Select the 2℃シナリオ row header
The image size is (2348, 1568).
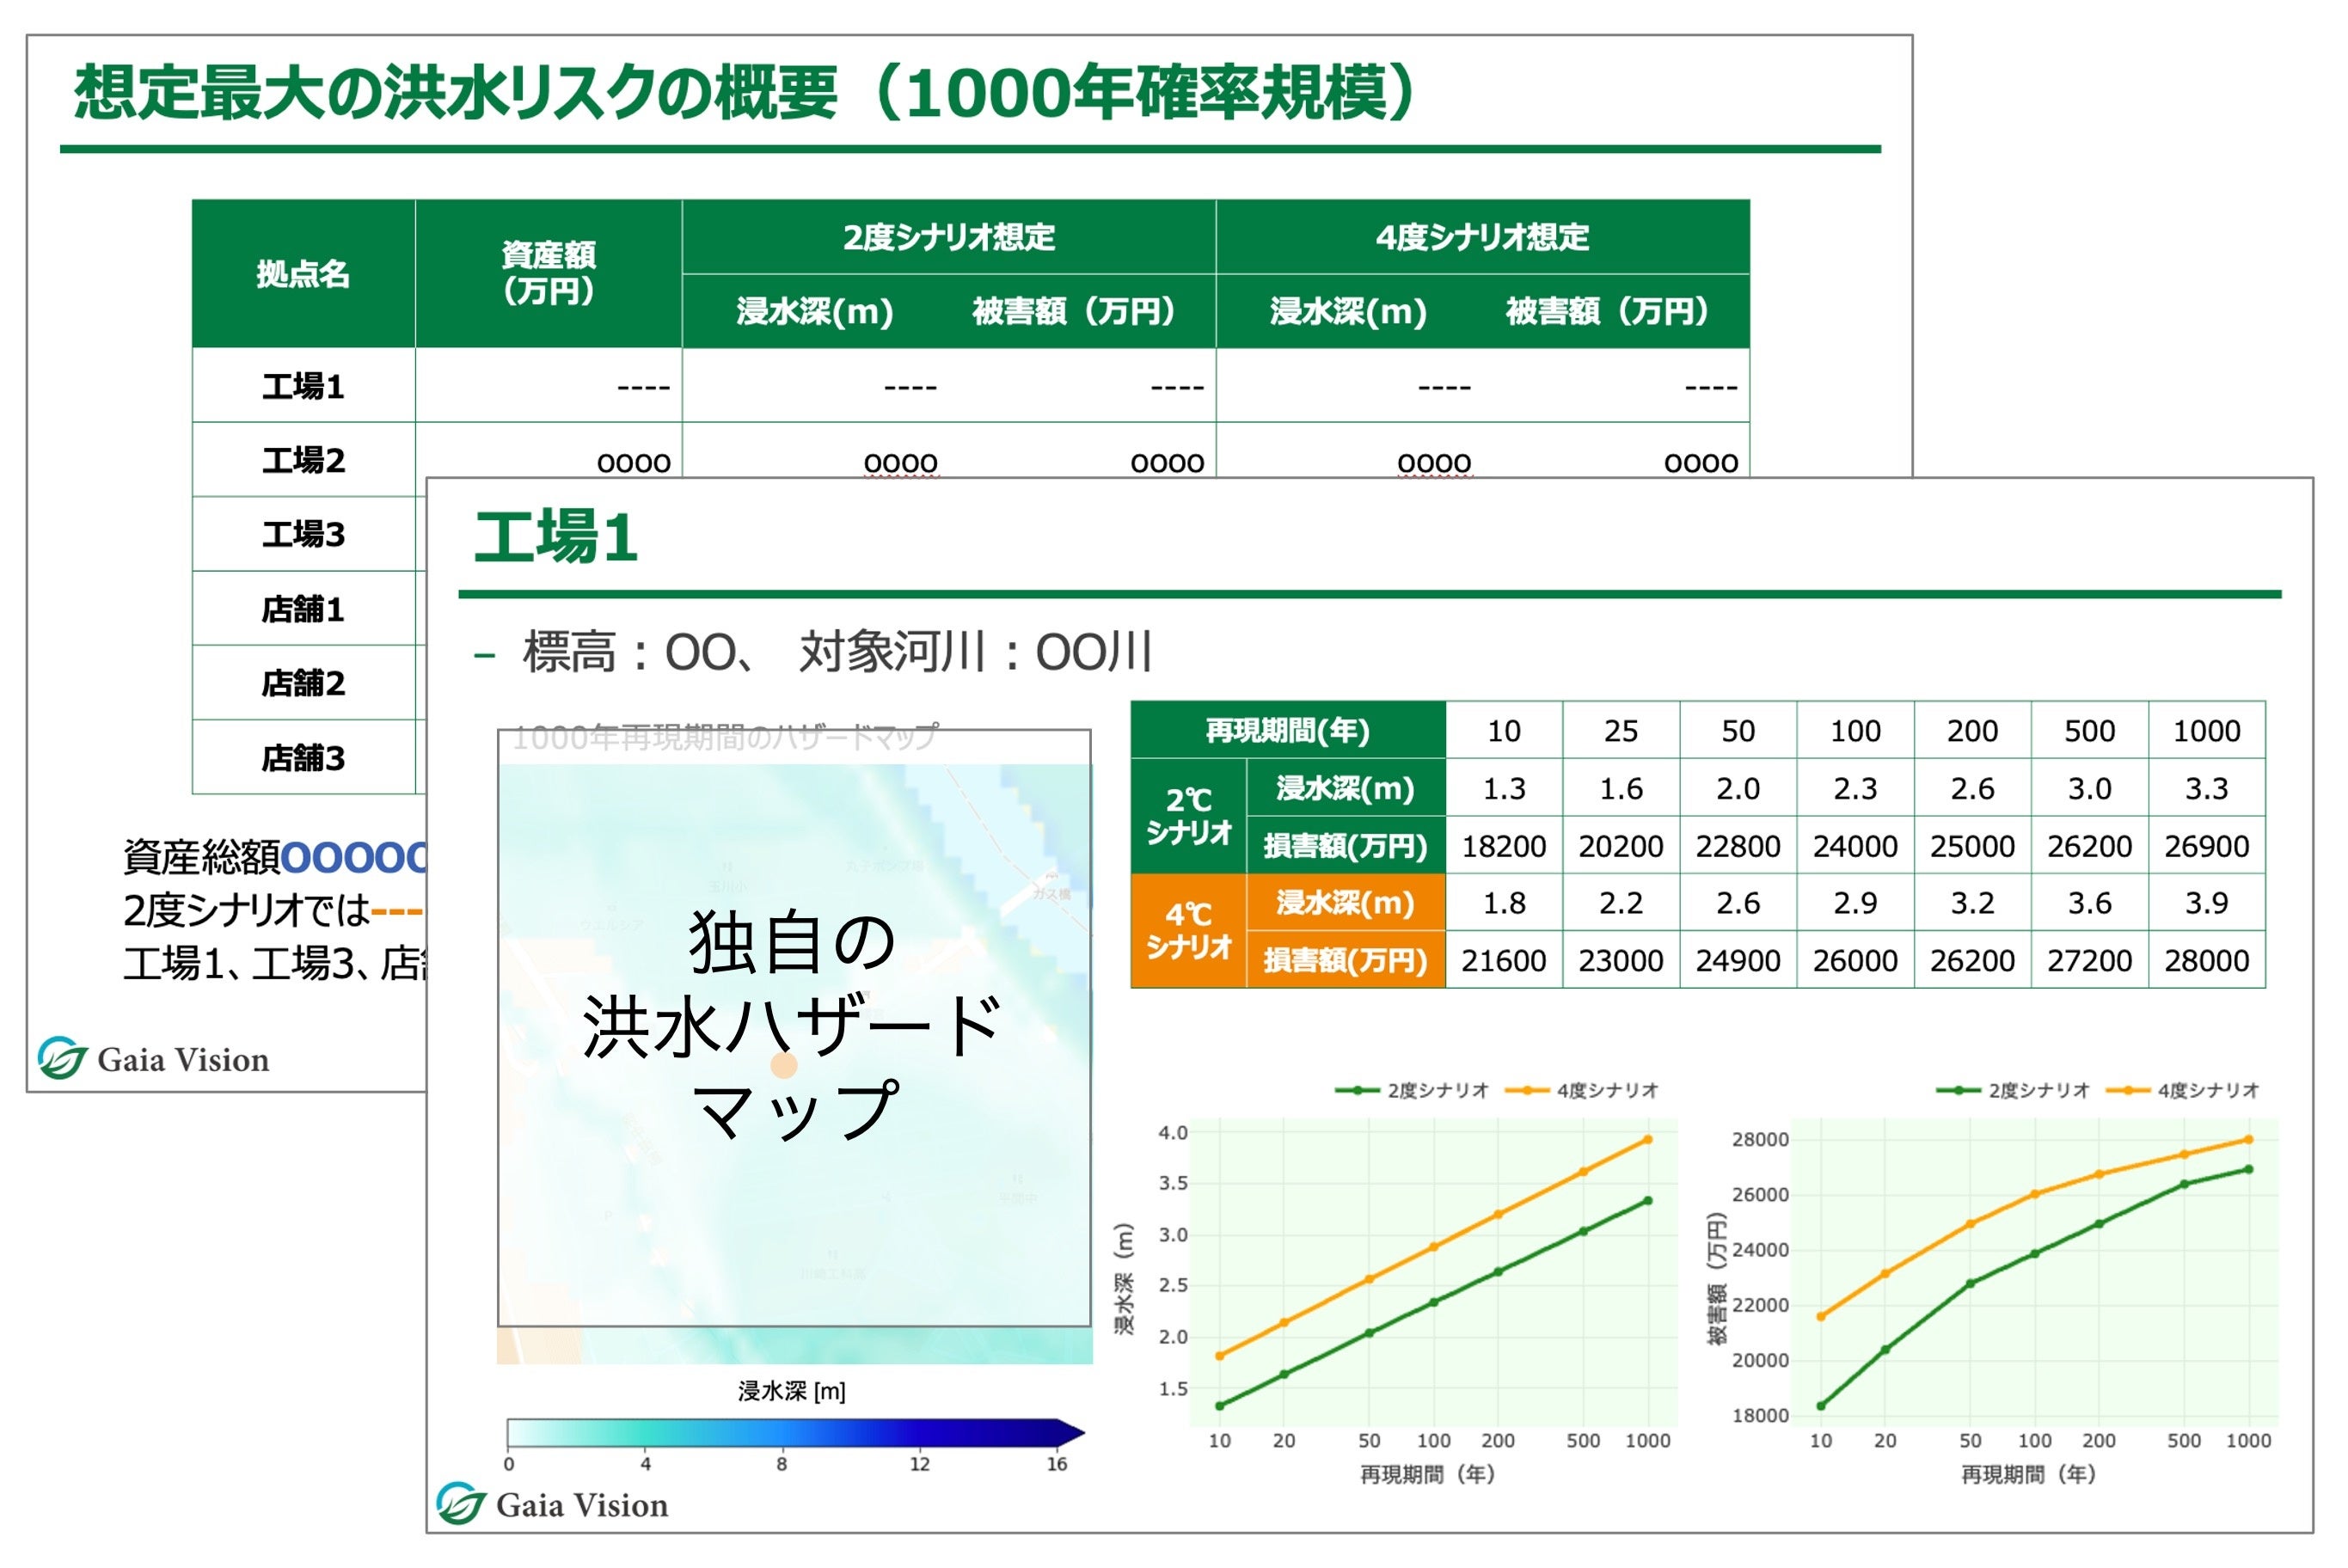pyautogui.click(x=1190, y=815)
